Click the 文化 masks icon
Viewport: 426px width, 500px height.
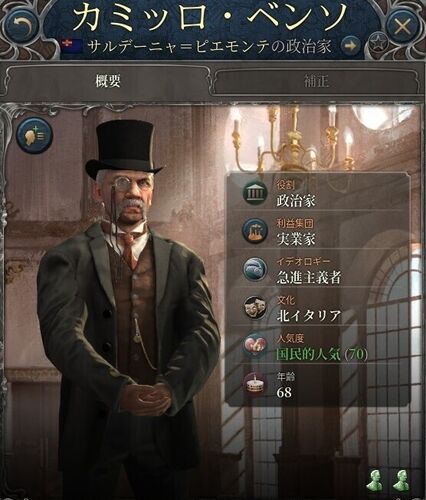pyautogui.click(x=255, y=307)
